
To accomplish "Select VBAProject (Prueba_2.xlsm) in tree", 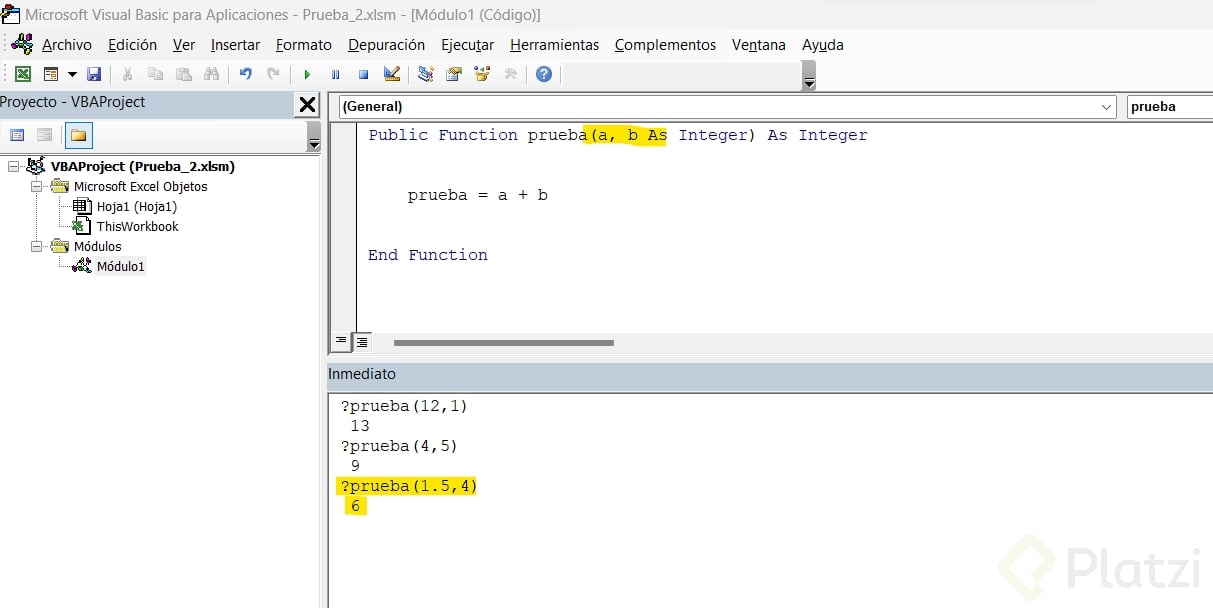I will click(x=143, y=167).
